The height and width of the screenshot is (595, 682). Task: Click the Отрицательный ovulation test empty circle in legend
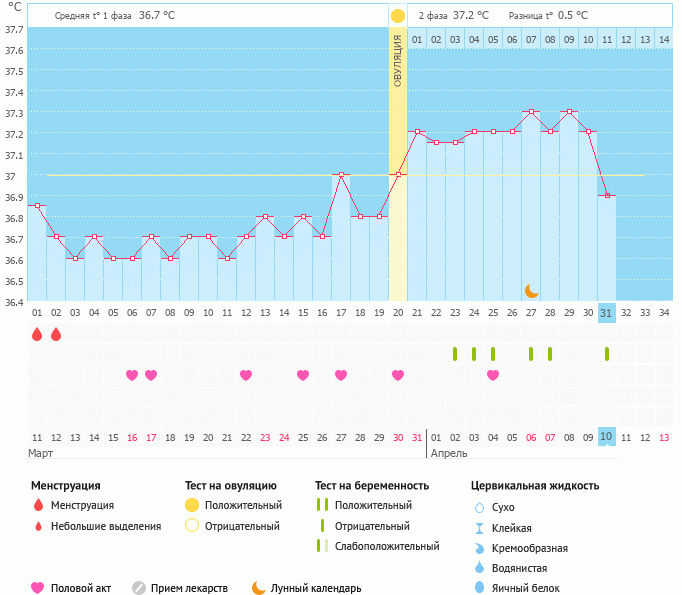click(192, 526)
